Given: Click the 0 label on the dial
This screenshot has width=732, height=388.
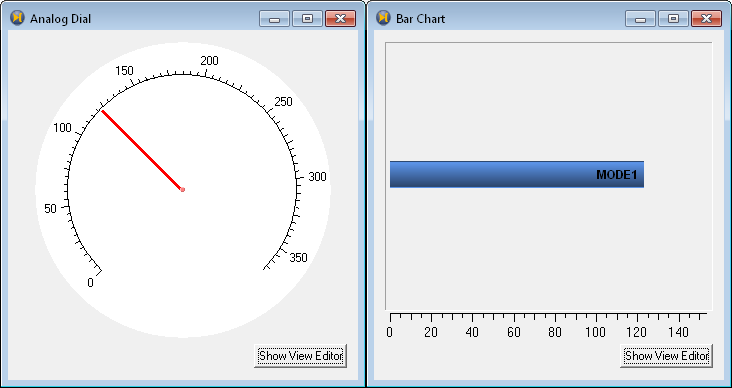Looking at the screenshot, I should pyautogui.click(x=91, y=283).
